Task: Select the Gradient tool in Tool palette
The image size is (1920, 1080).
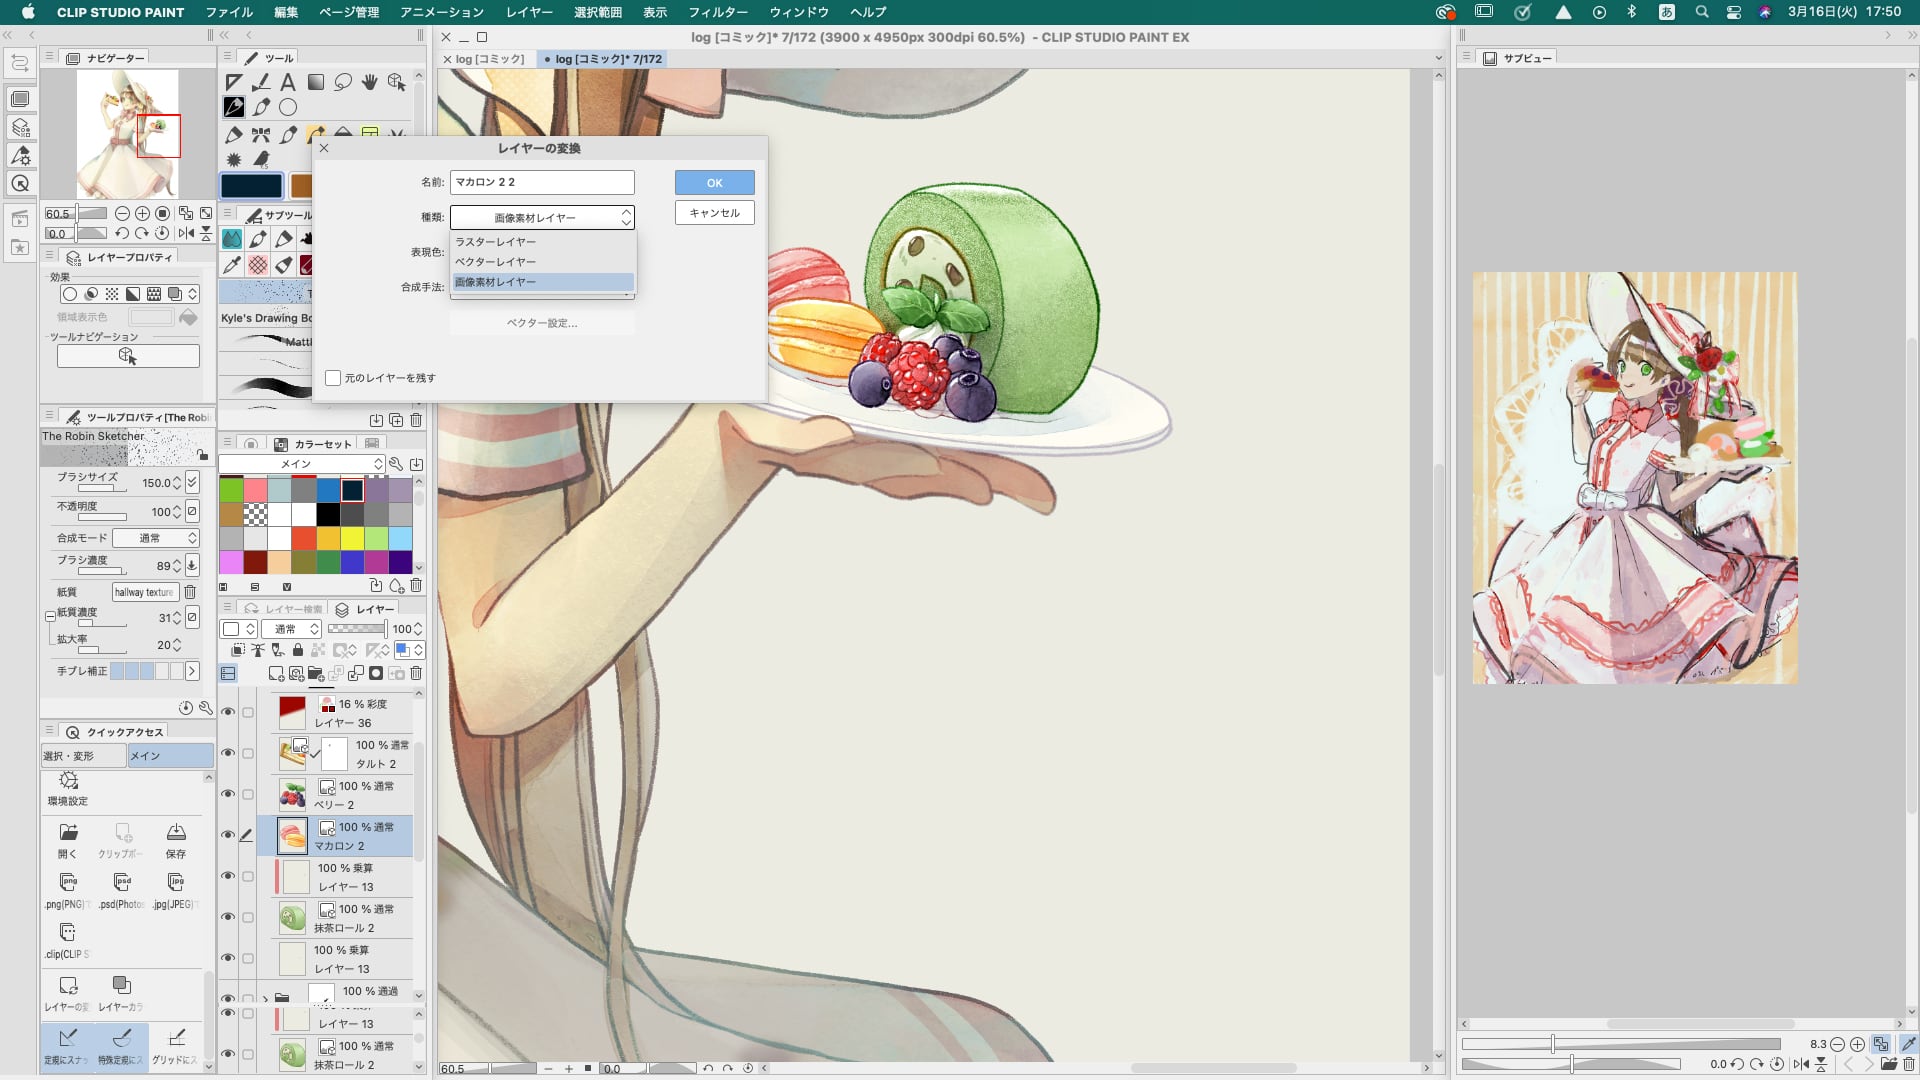Action: coord(316,82)
